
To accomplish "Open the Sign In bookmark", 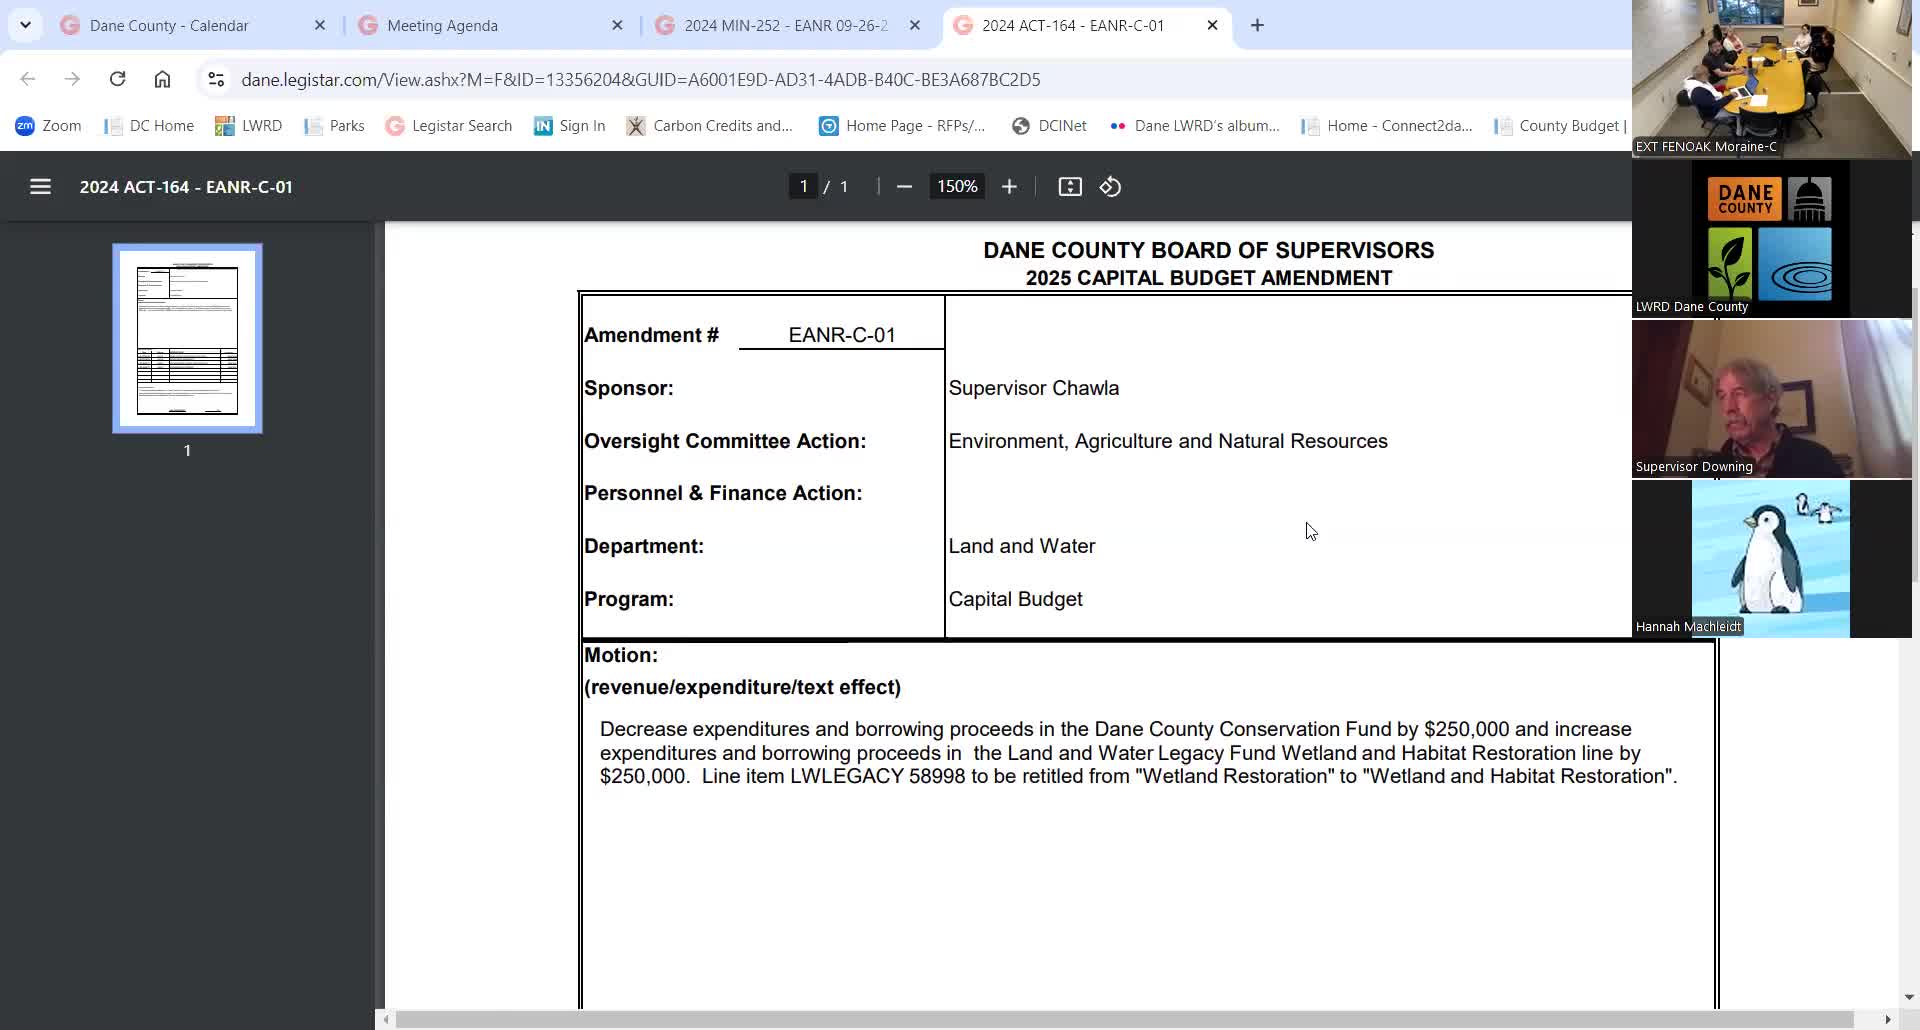I will coord(570,126).
